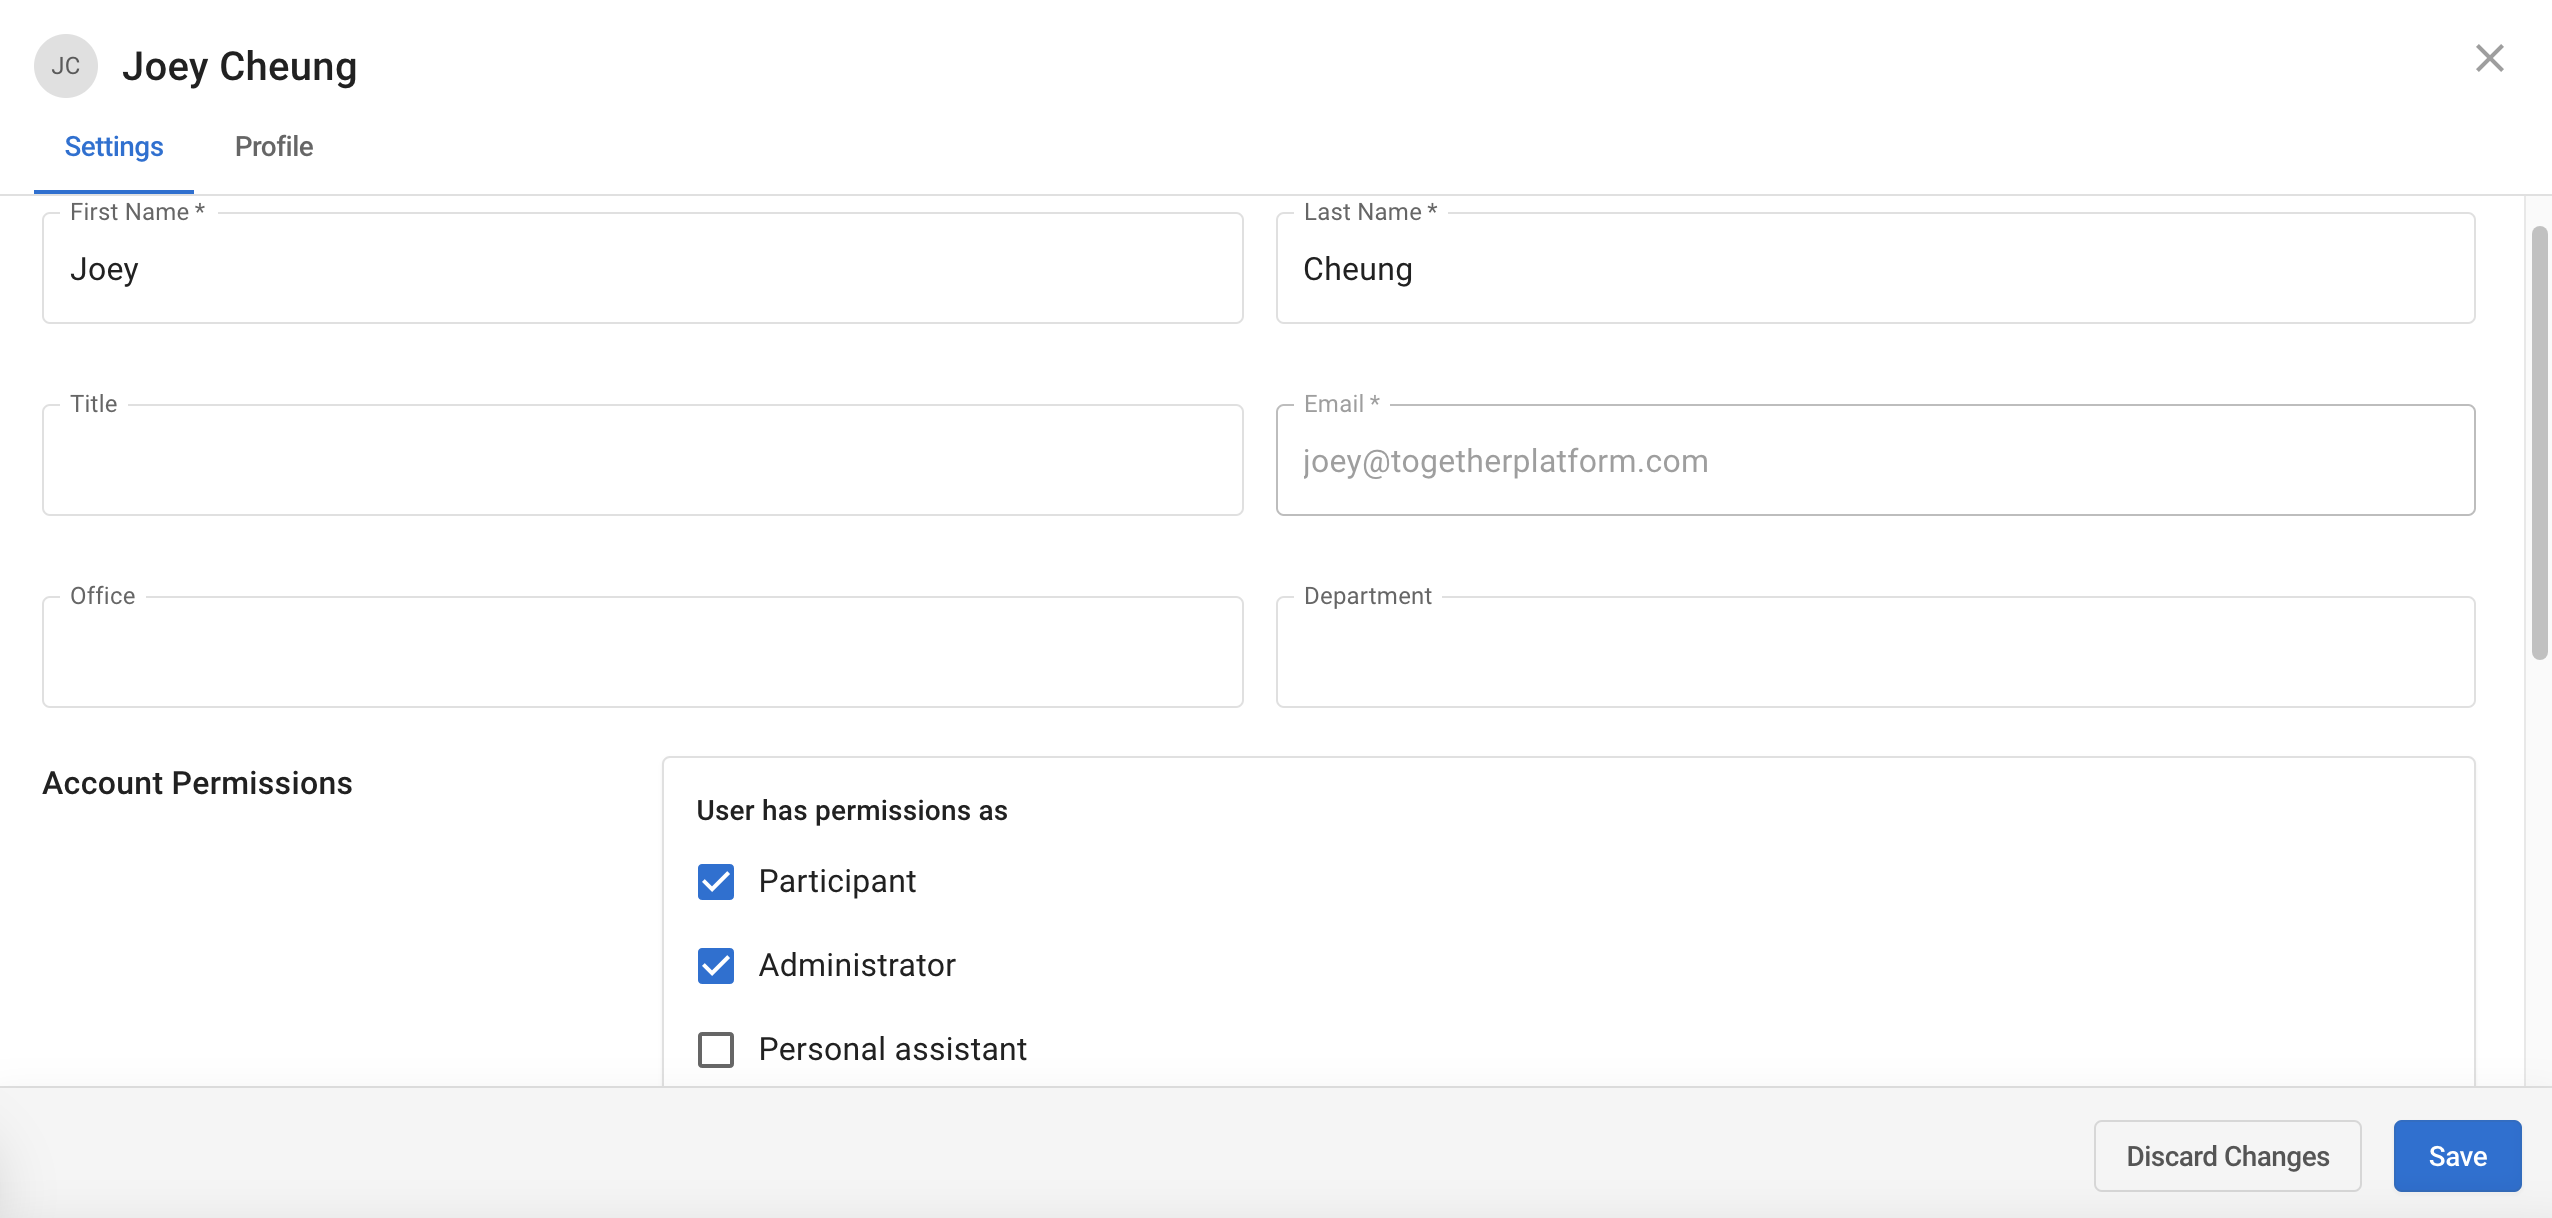The width and height of the screenshot is (2552, 1218).
Task: Click the vertical scrollbar thumb
Action: tap(2540, 443)
